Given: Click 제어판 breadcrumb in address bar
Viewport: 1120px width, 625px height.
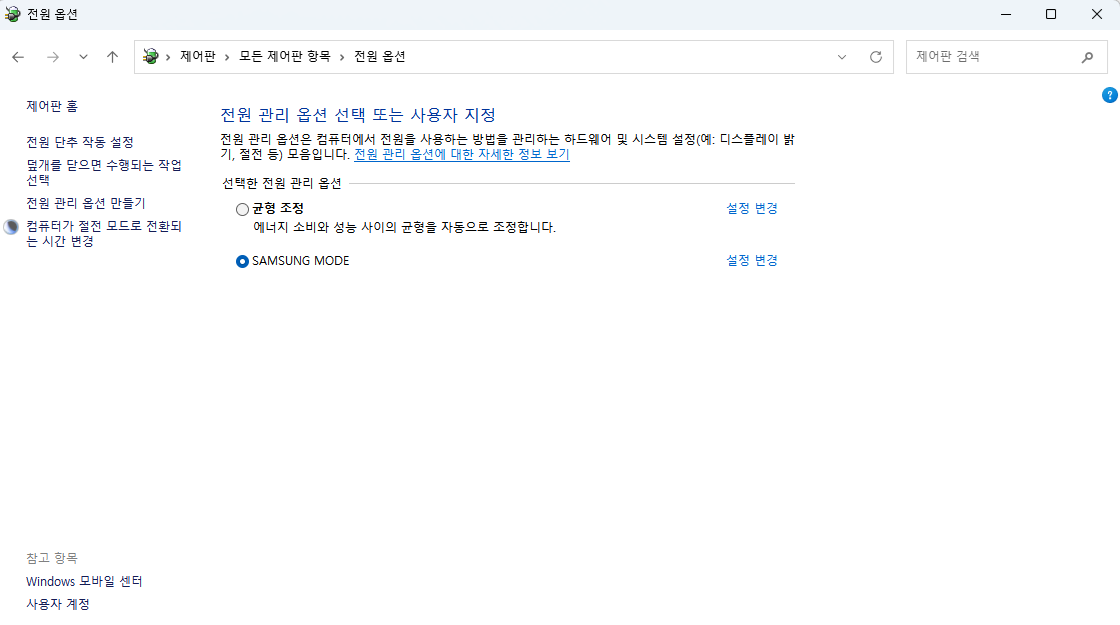Looking at the screenshot, I should coord(198,56).
